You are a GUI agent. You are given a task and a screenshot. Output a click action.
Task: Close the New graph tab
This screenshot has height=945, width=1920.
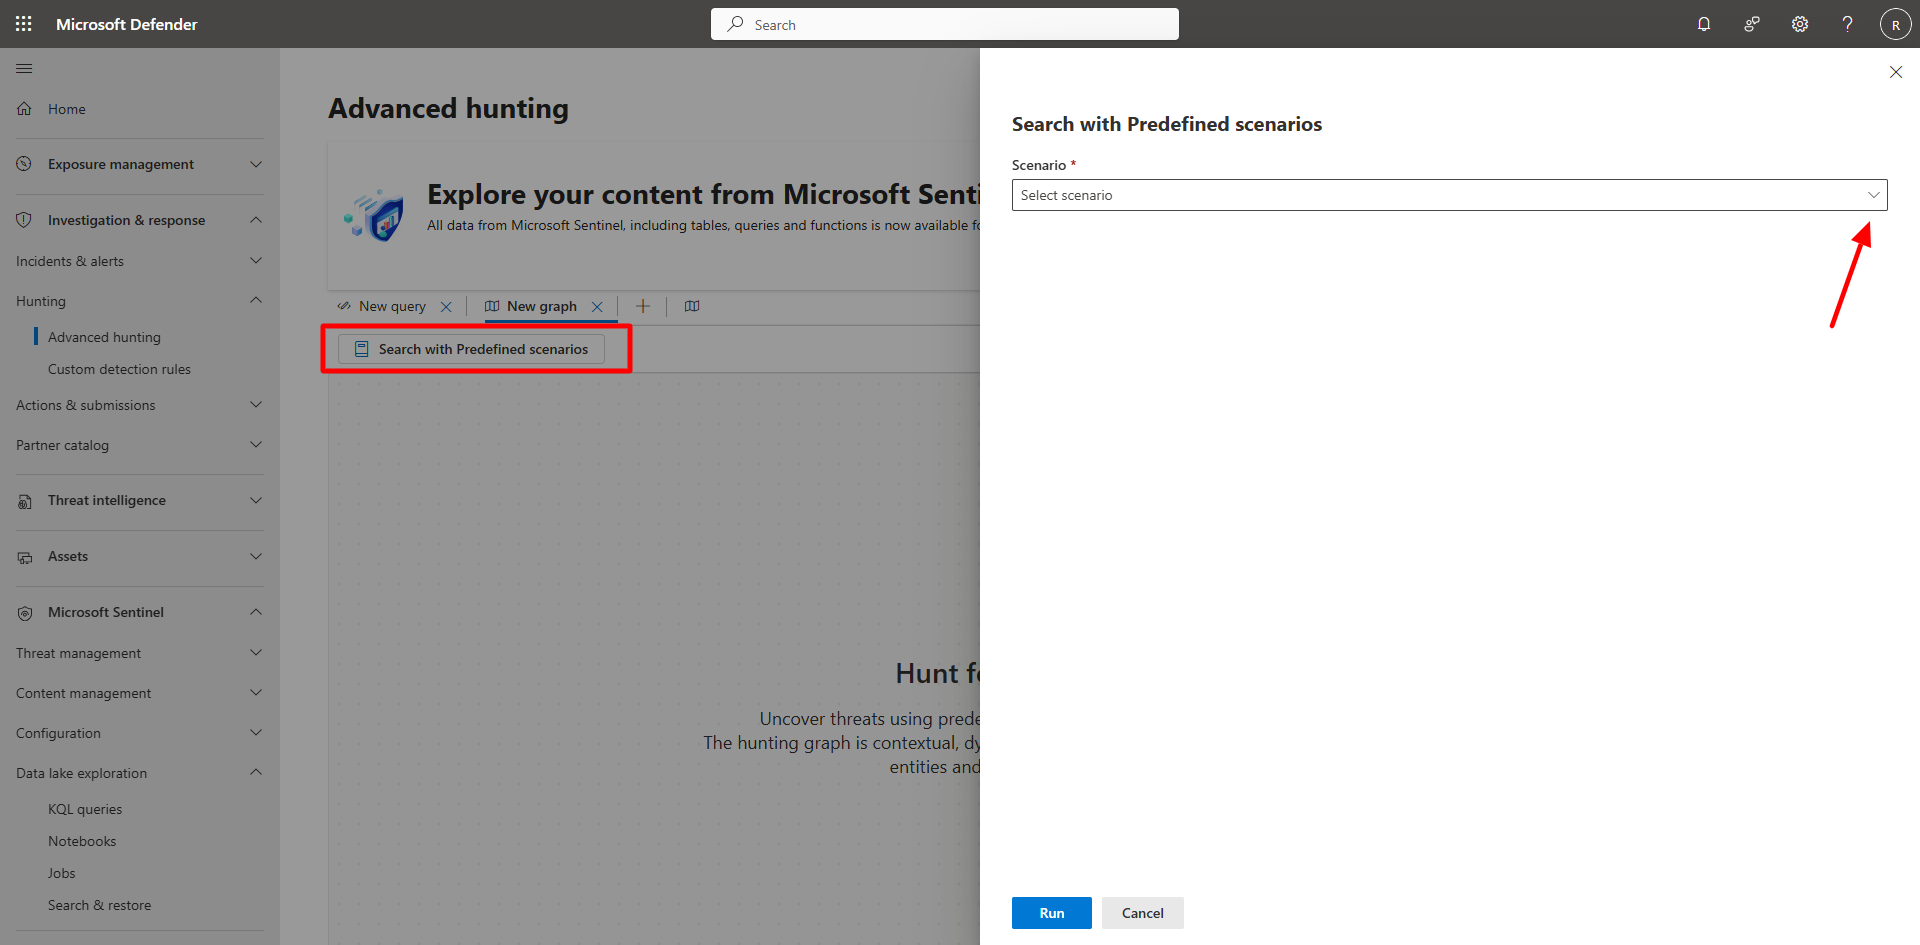point(597,307)
